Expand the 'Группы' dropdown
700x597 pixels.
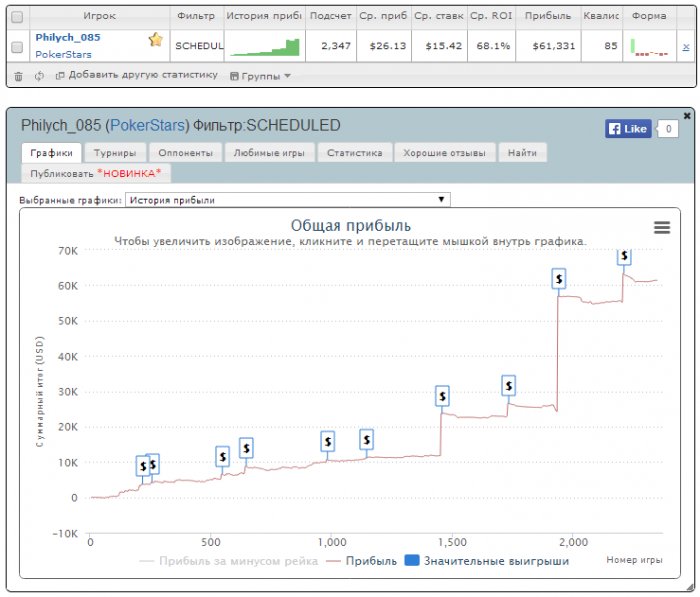point(260,76)
